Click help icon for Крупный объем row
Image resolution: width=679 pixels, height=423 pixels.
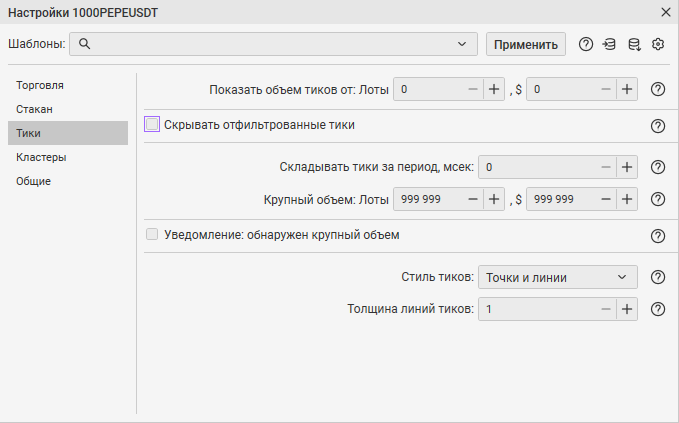click(658, 199)
